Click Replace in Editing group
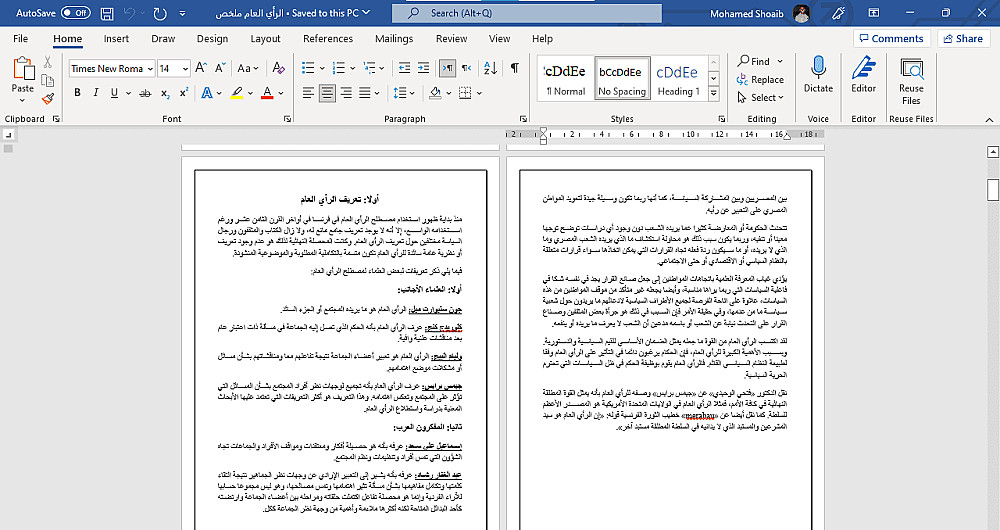Viewport: 1000px width, 530px height. (x=760, y=80)
